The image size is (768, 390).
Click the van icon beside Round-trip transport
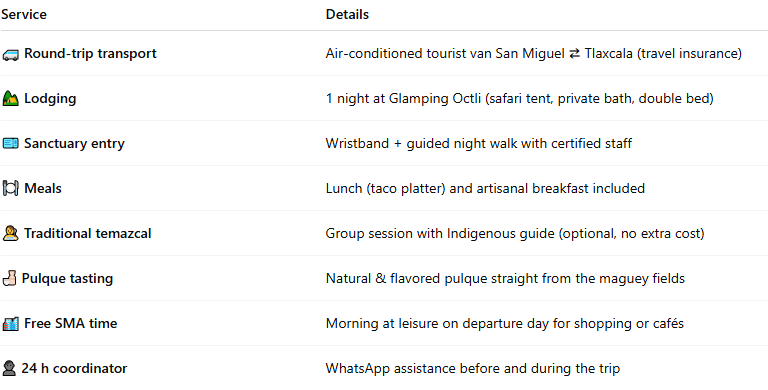(10, 54)
